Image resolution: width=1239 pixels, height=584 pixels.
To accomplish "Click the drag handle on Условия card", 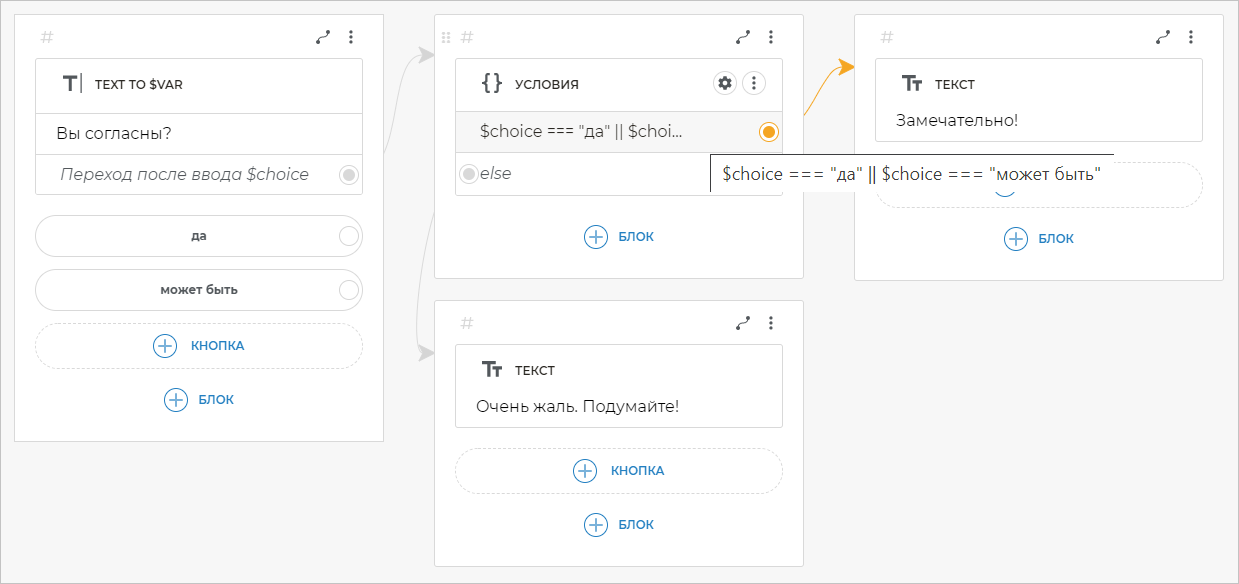I will click(x=446, y=37).
